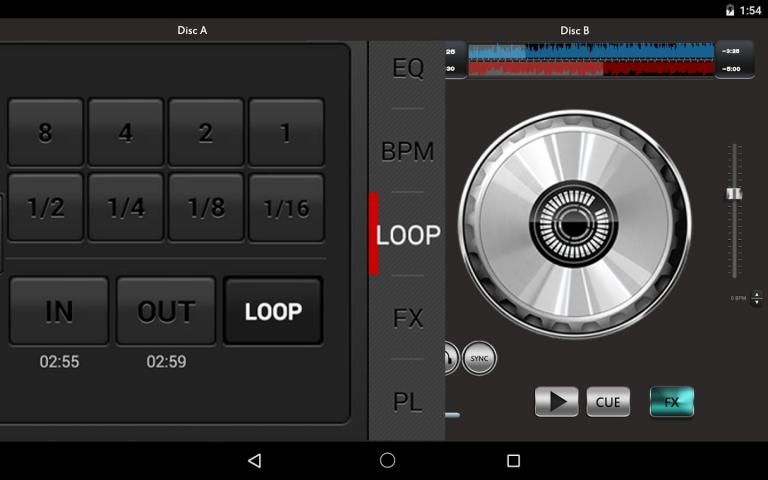Open the FX tab in the side menu
Viewport: 768px width, 480px height.
[x=408, y=318]
